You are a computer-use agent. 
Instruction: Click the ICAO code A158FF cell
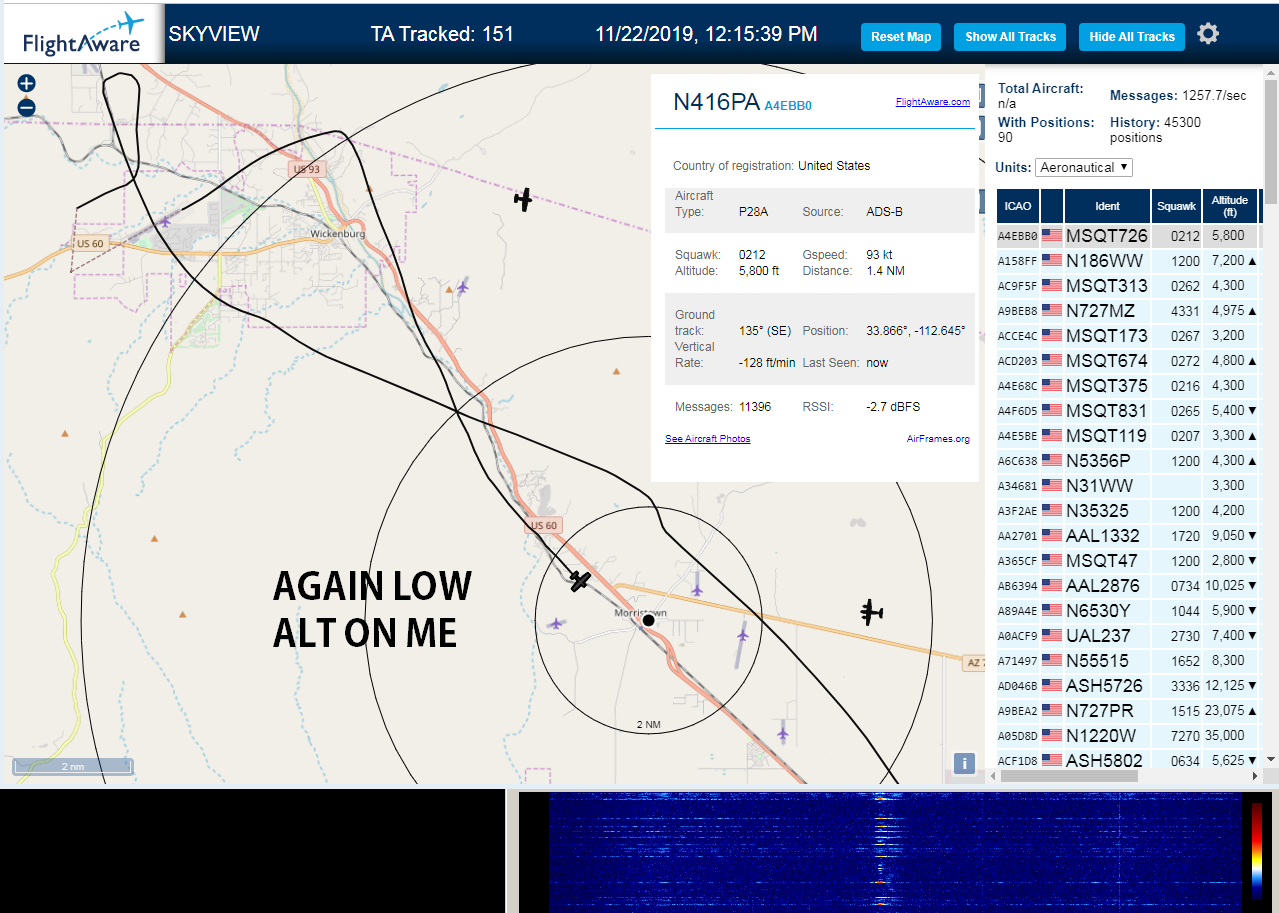(1018, 261)
